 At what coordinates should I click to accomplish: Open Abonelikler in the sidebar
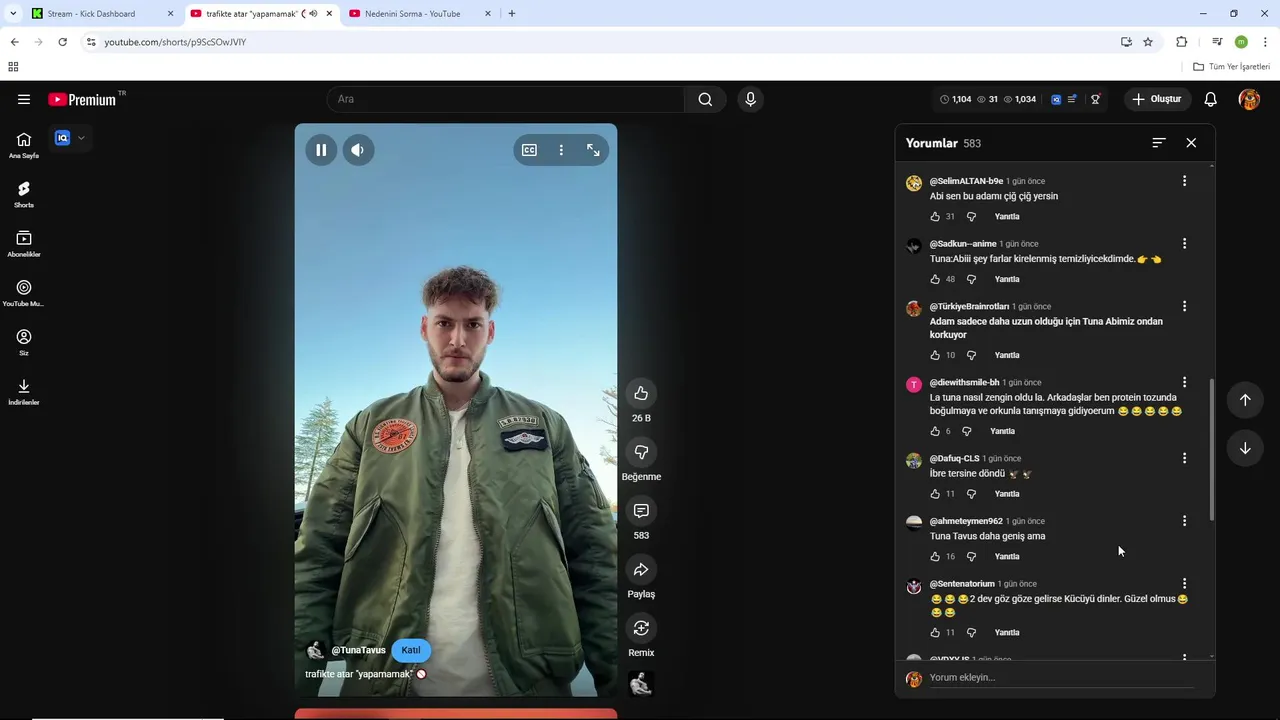point(24,244)
